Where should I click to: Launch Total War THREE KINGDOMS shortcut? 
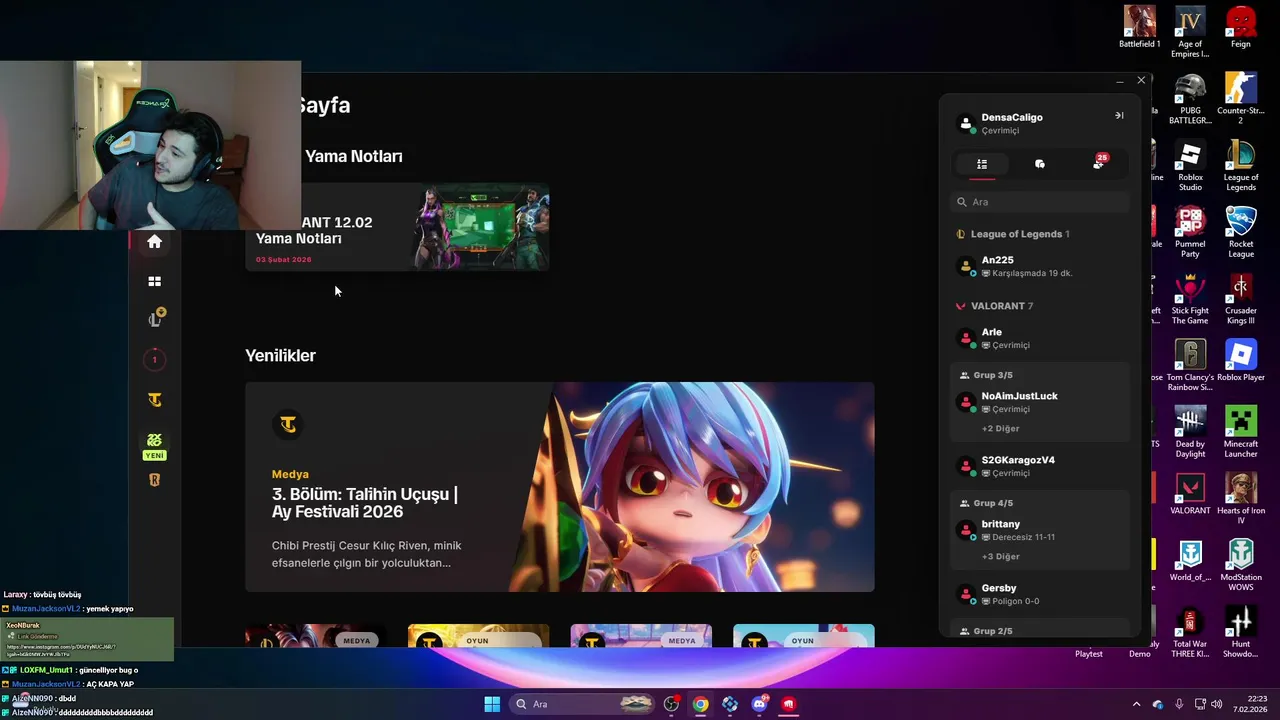(x=1190, y=633)
